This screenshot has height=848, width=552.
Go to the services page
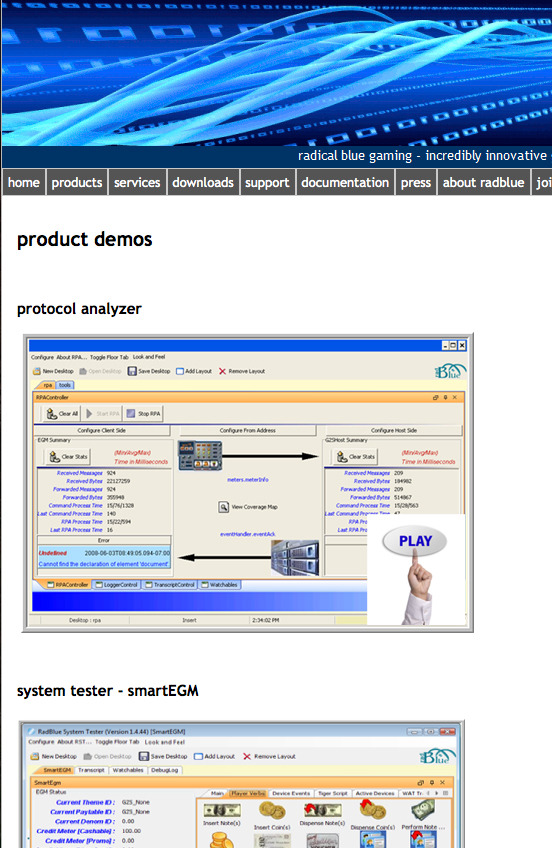point(137,183)
